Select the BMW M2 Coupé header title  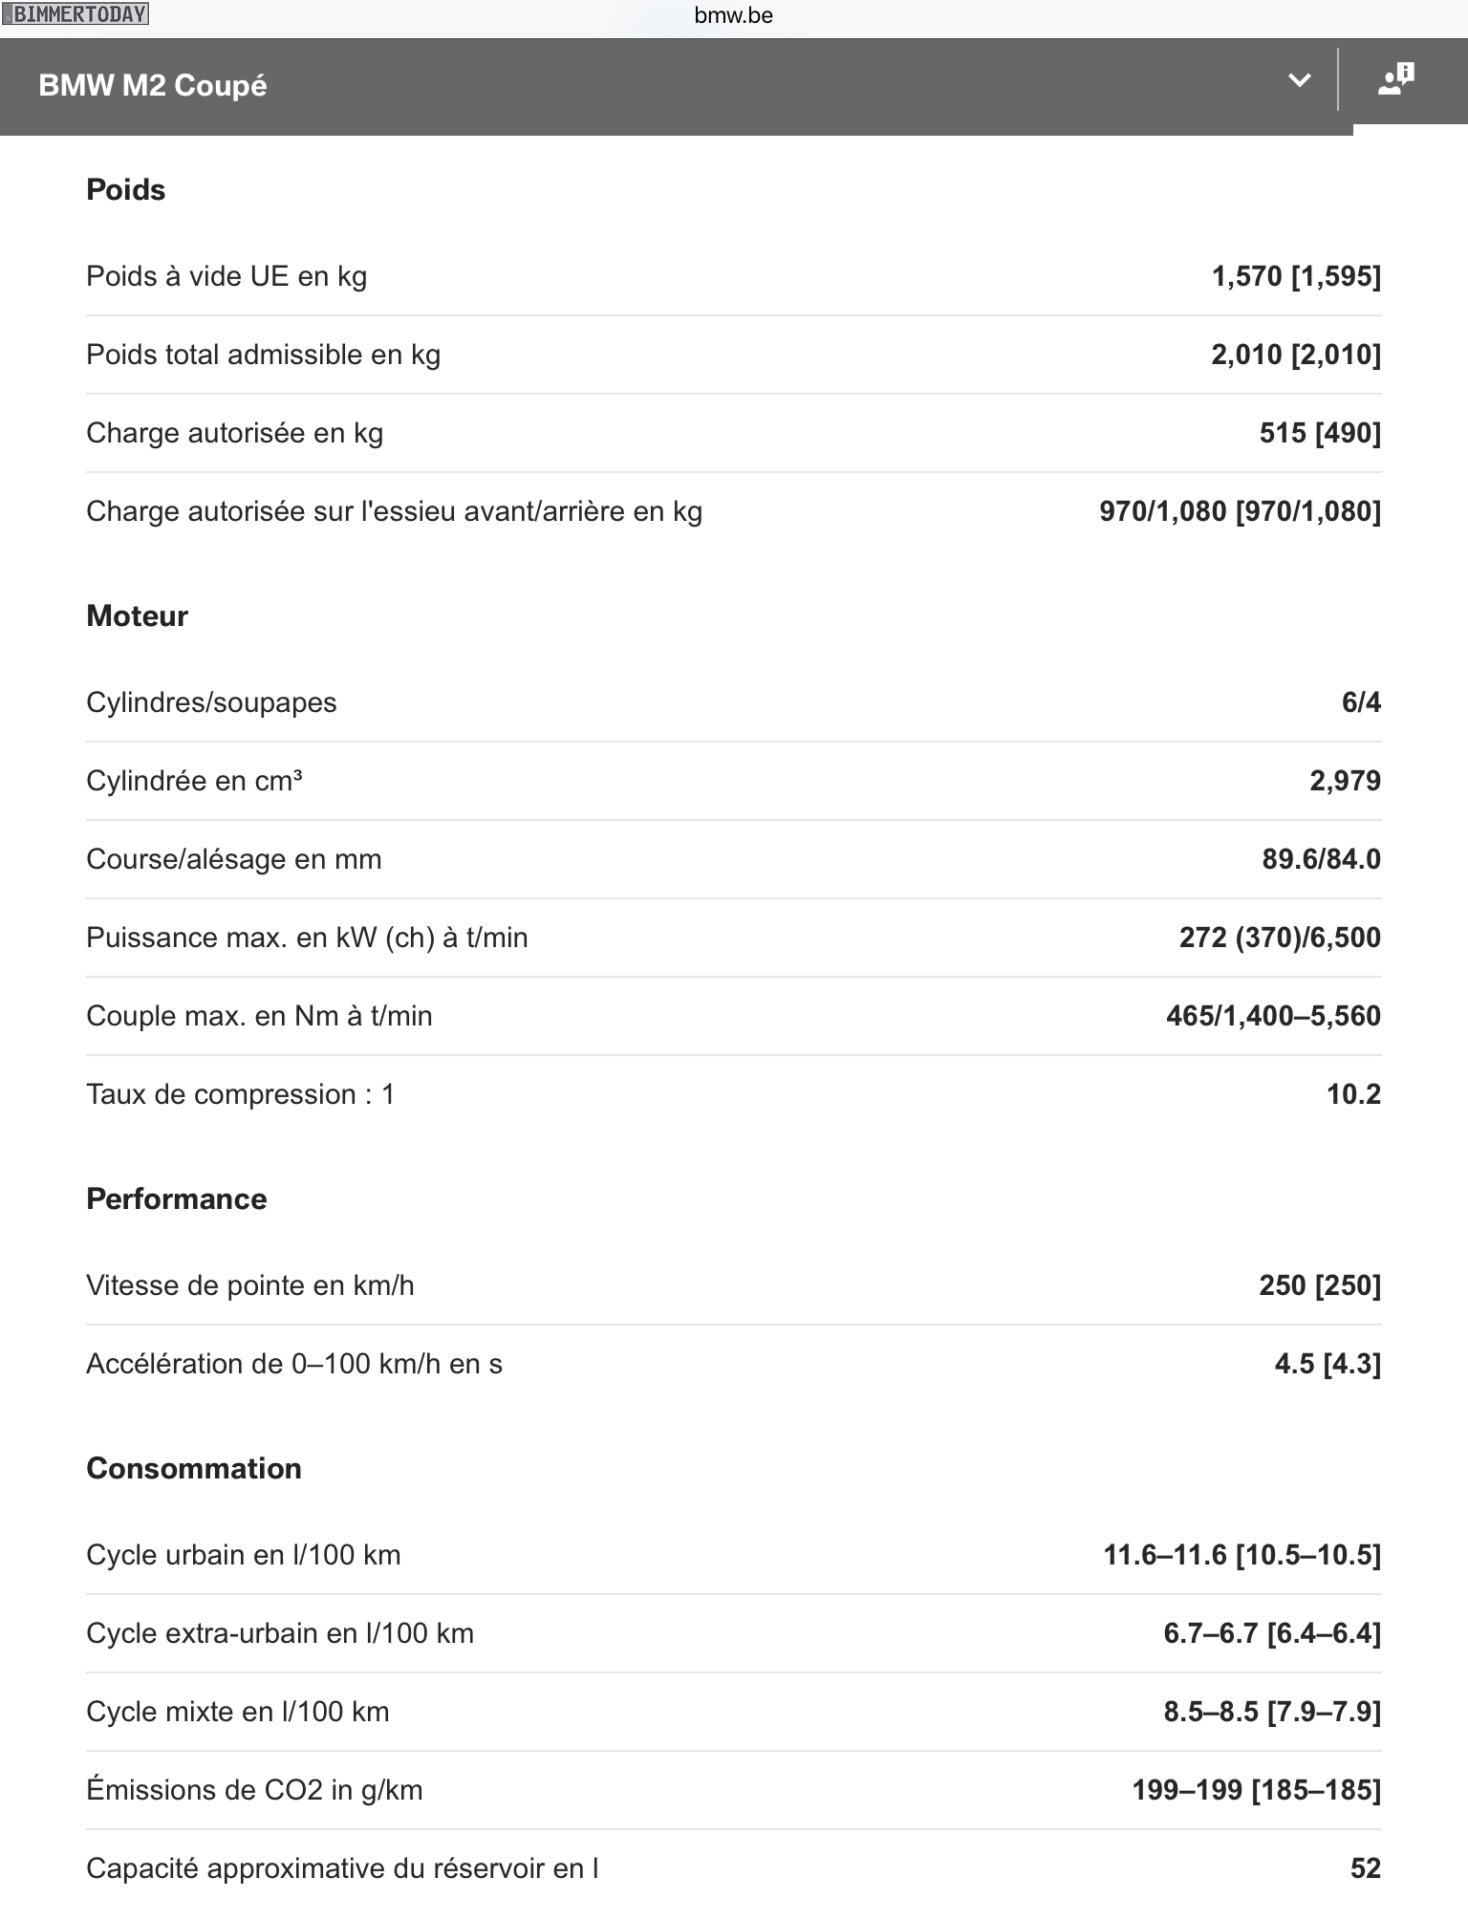152,86
